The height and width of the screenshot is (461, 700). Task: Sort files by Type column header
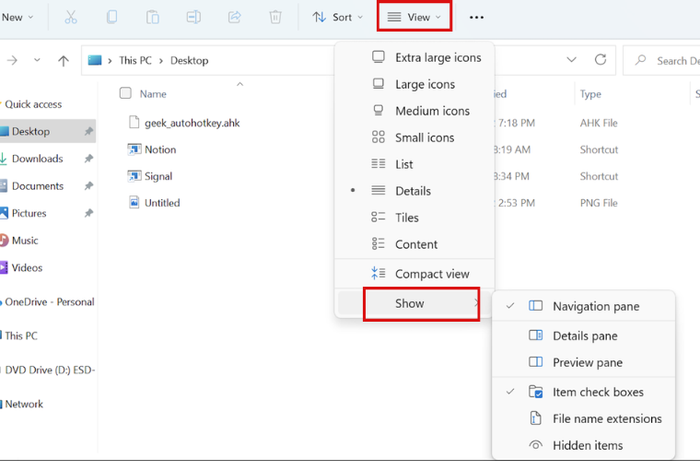[590, 94]
